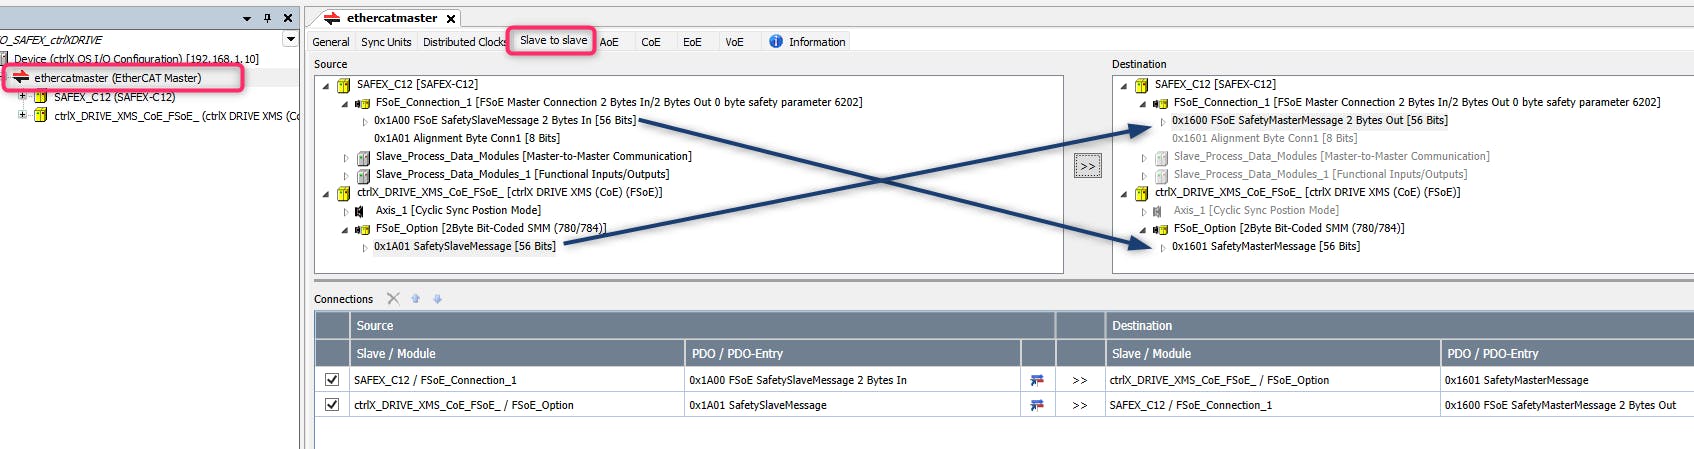This screenshot has width=1694, height=449.
Task: Click the Information tab's blue info icon
Action: tap(776, 41)
